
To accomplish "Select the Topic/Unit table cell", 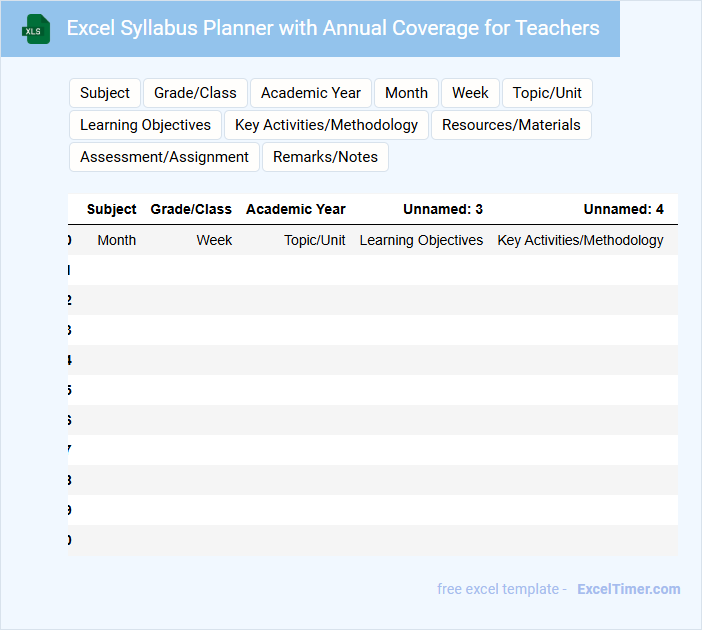I will [314, 240].
